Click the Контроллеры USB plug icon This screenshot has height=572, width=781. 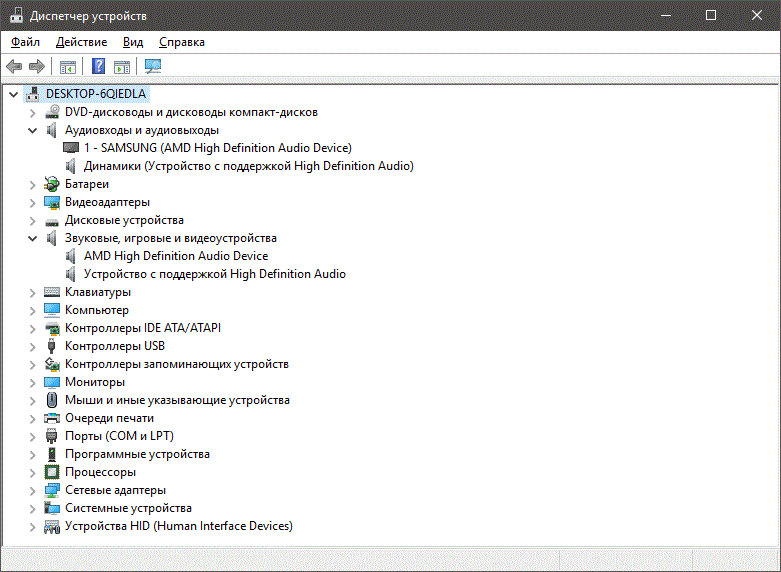click(51, 346)
